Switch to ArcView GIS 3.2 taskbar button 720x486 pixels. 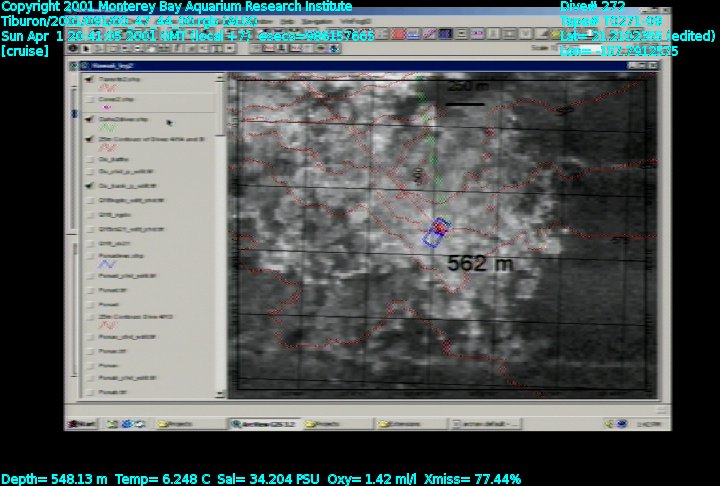263,424
